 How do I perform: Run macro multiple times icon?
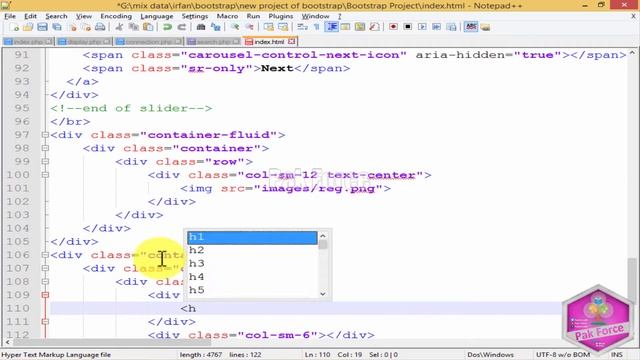(x=436, y=27)
